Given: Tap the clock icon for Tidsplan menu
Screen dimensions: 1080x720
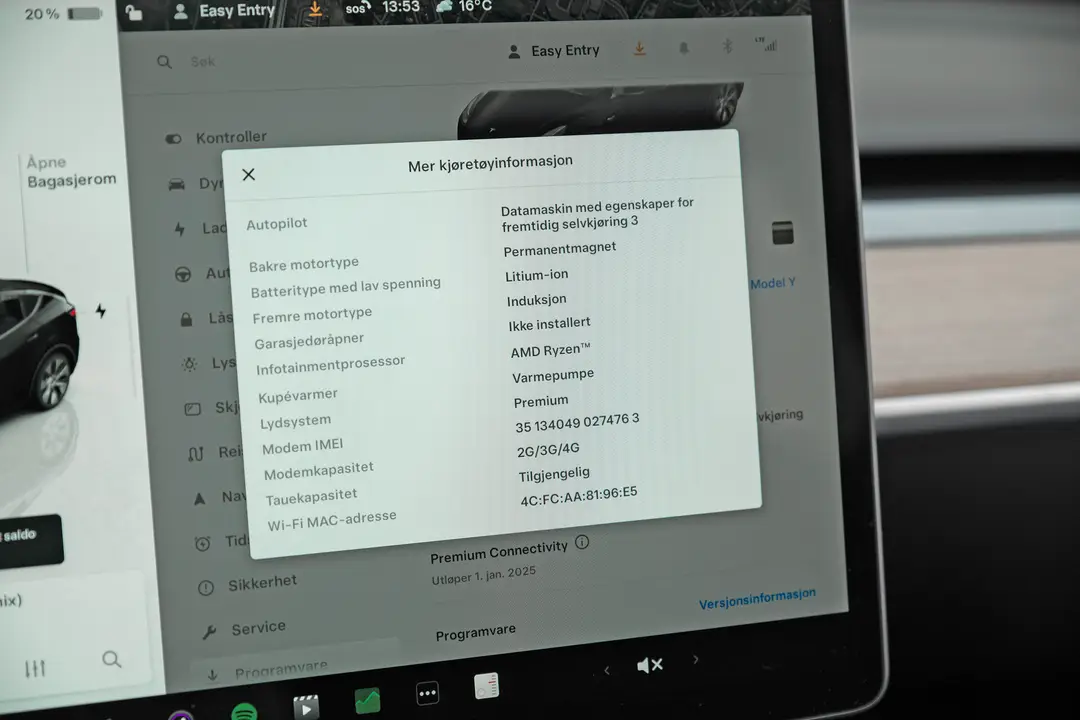Looking at the screenshot, I should 202,543.
